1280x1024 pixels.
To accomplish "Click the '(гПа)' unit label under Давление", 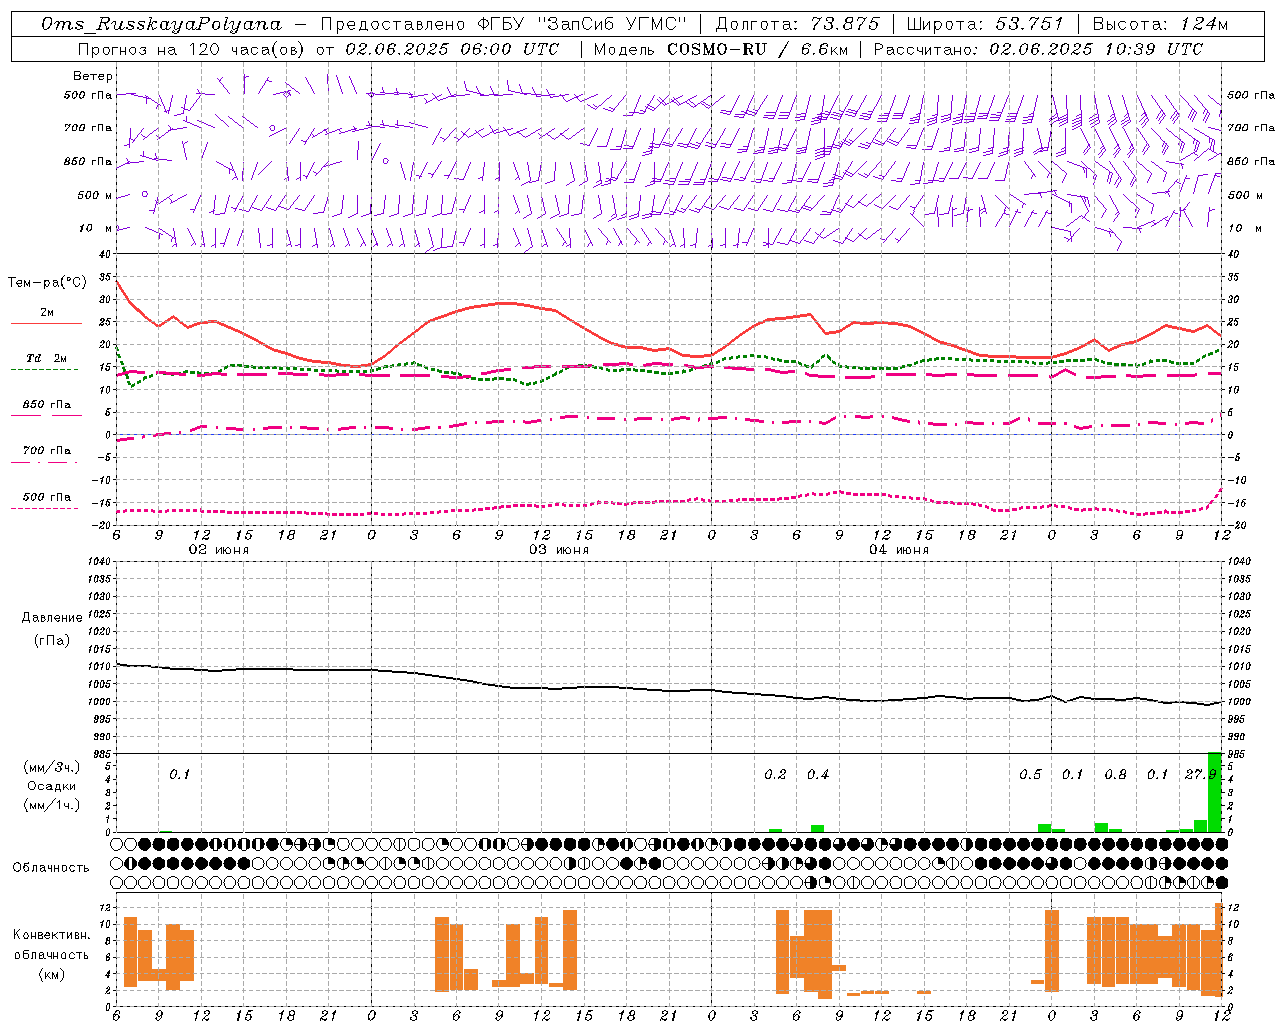I will point(50,640).
